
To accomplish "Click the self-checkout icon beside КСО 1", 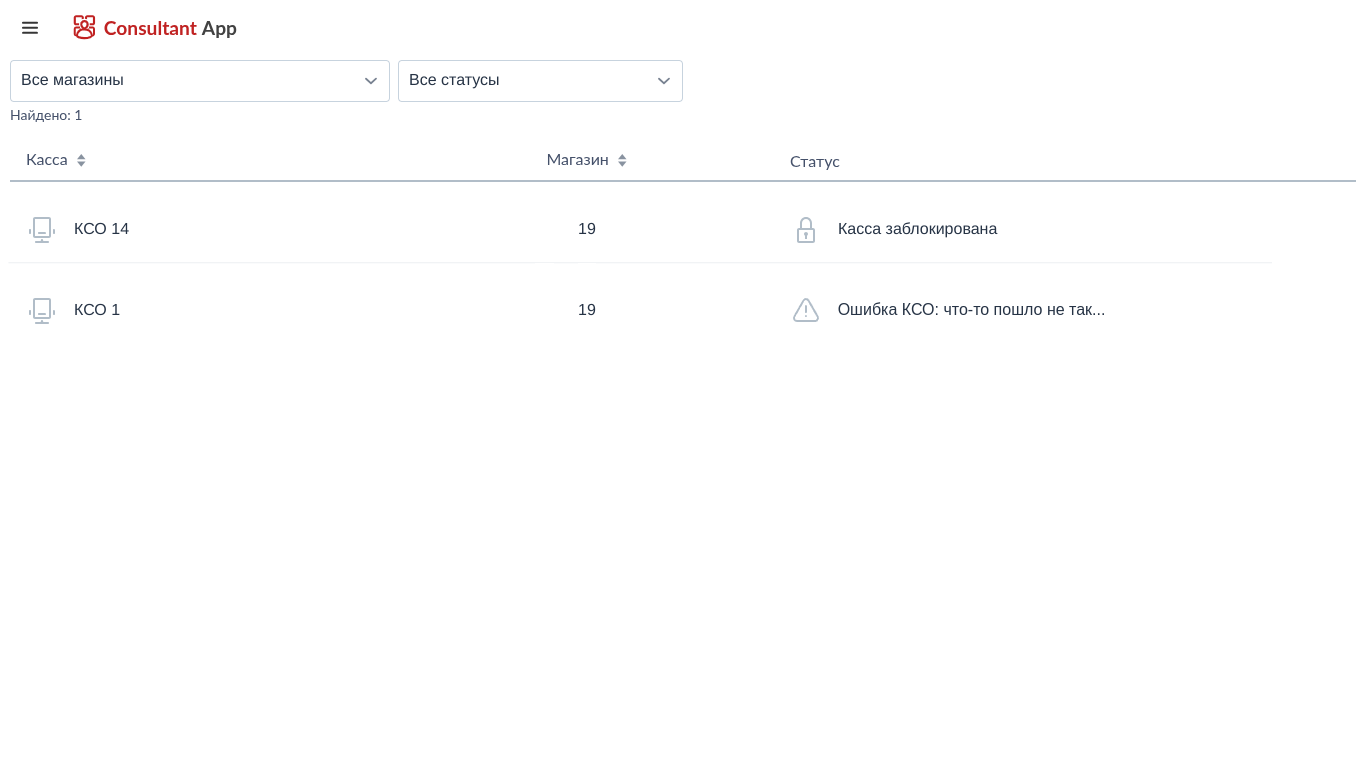I will [42, 310].
